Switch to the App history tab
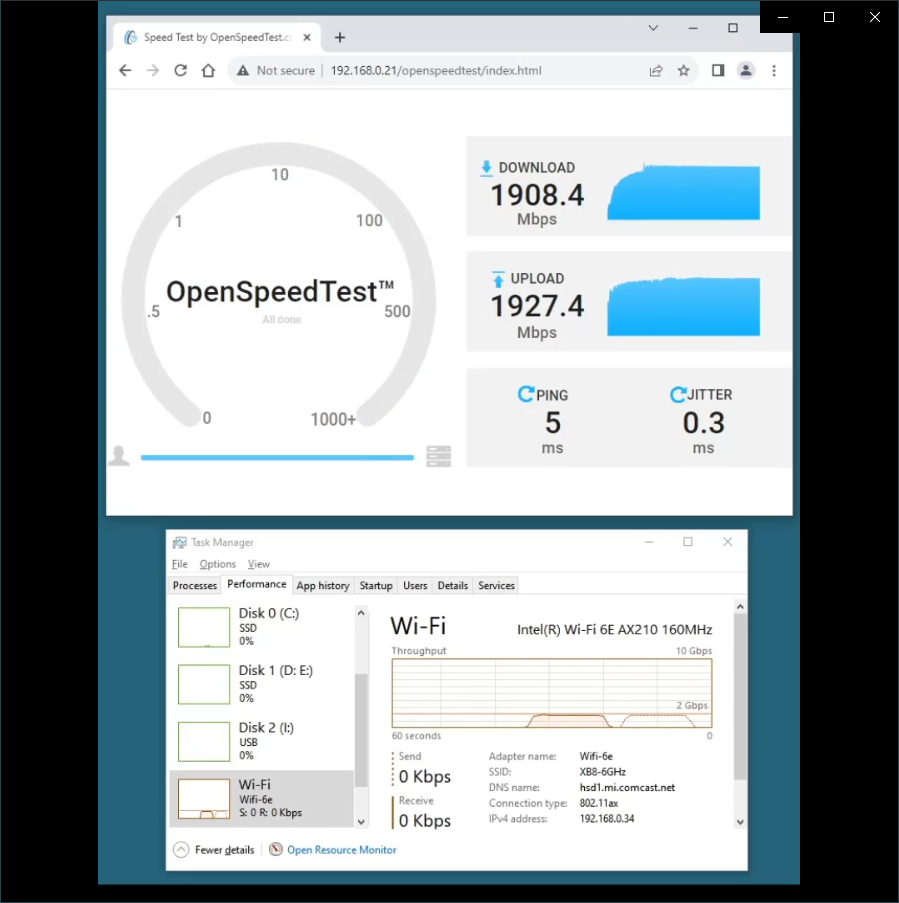The height and width of the screenshot is (903, 899). [x=323, y=585]
